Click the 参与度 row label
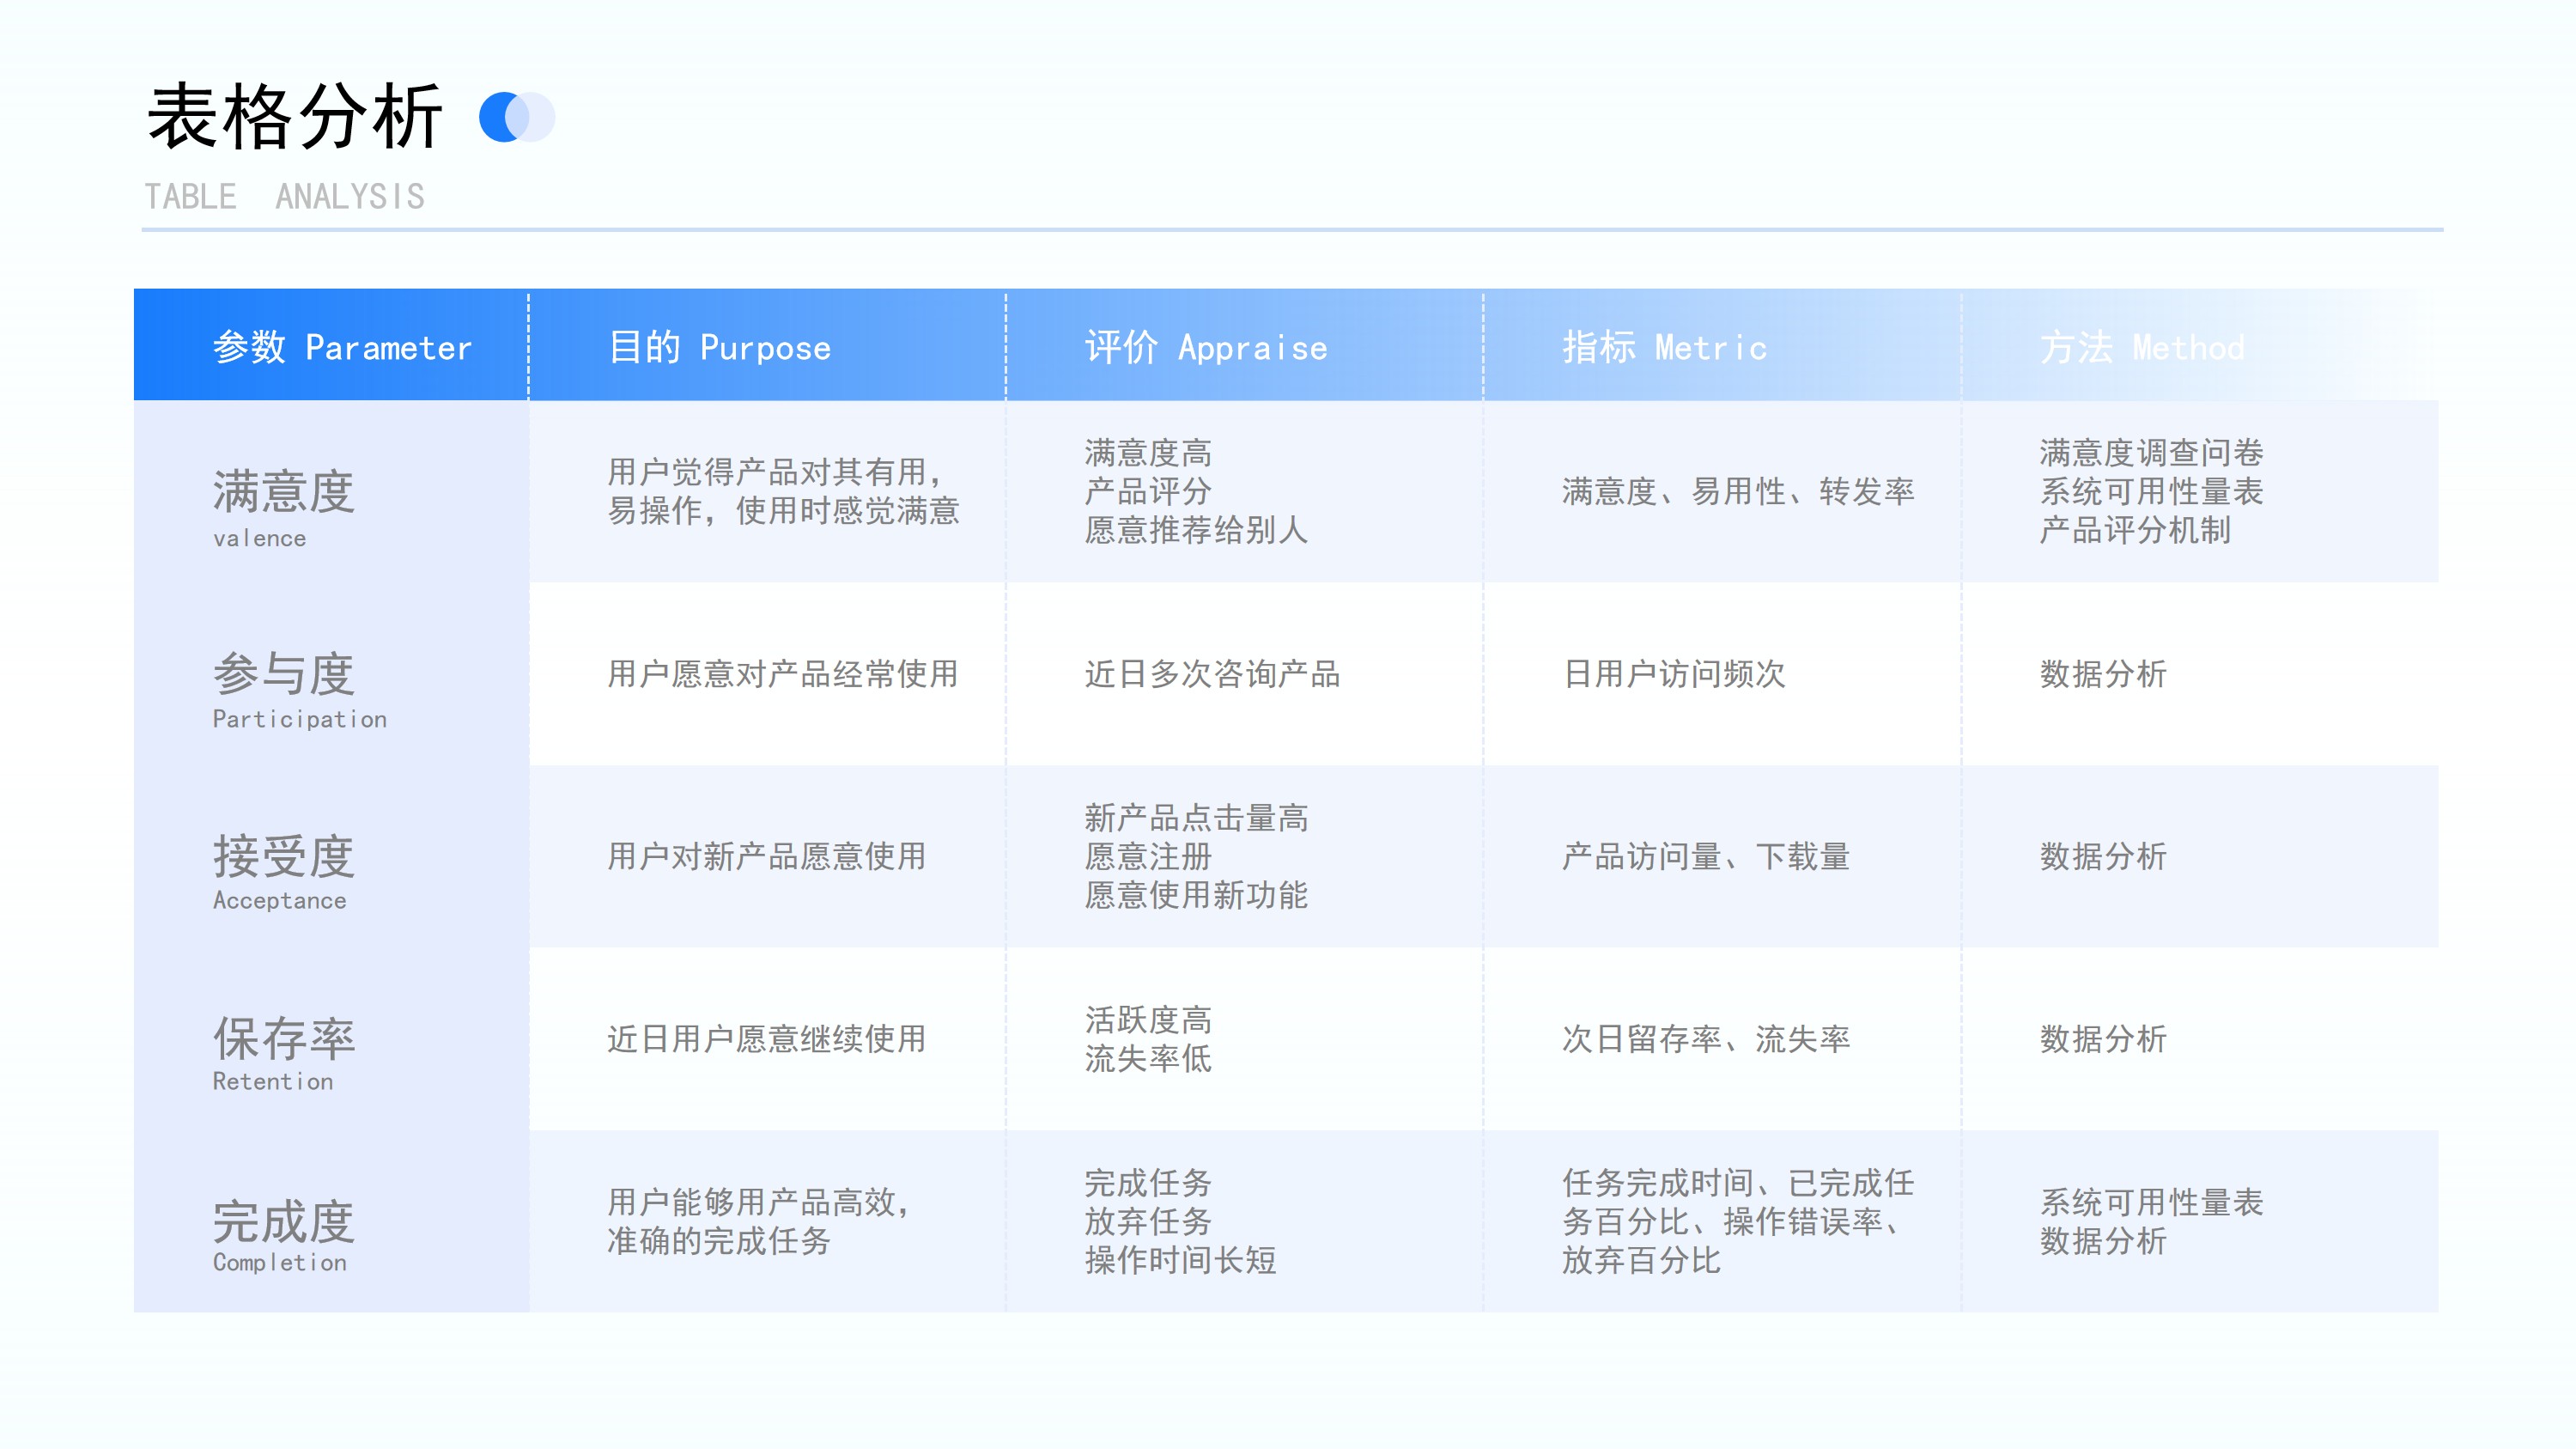 (284, 673)
